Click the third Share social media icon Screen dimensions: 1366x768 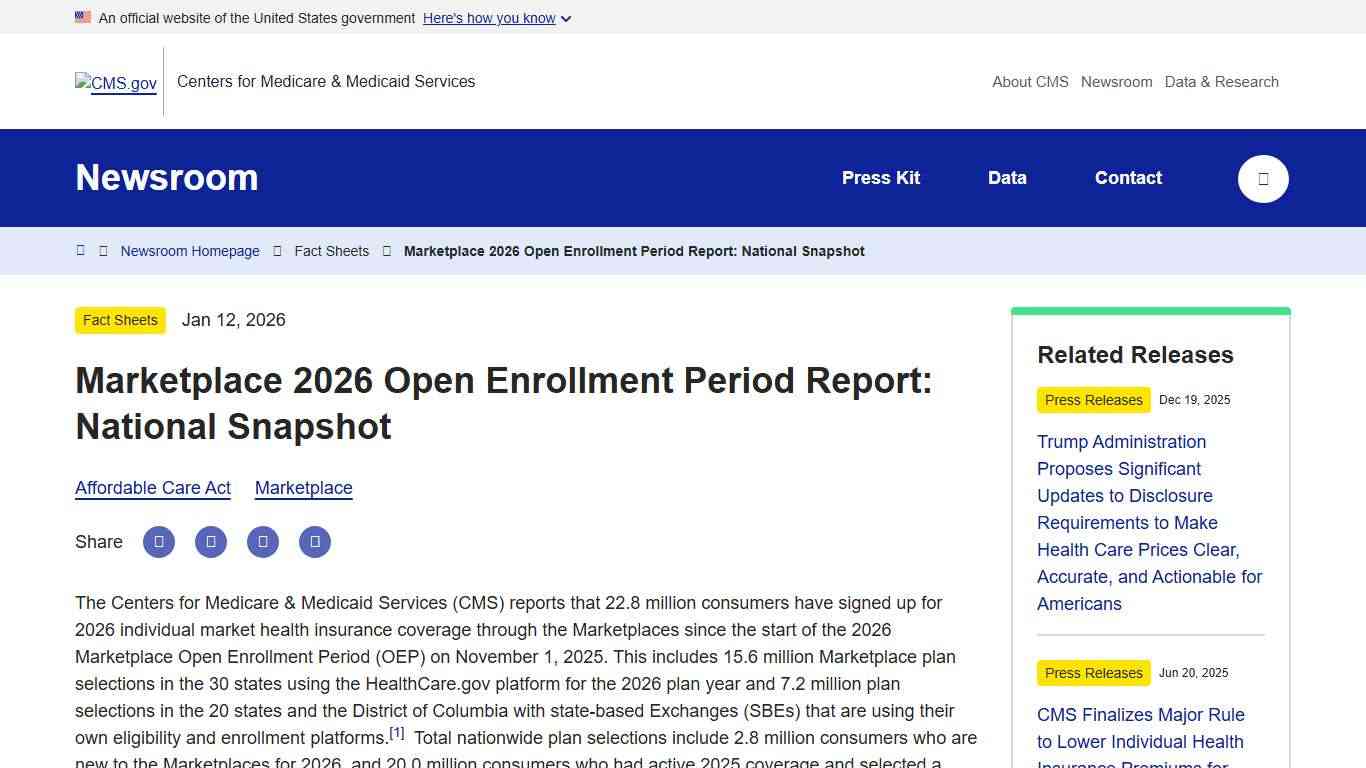tap(263, 541)
